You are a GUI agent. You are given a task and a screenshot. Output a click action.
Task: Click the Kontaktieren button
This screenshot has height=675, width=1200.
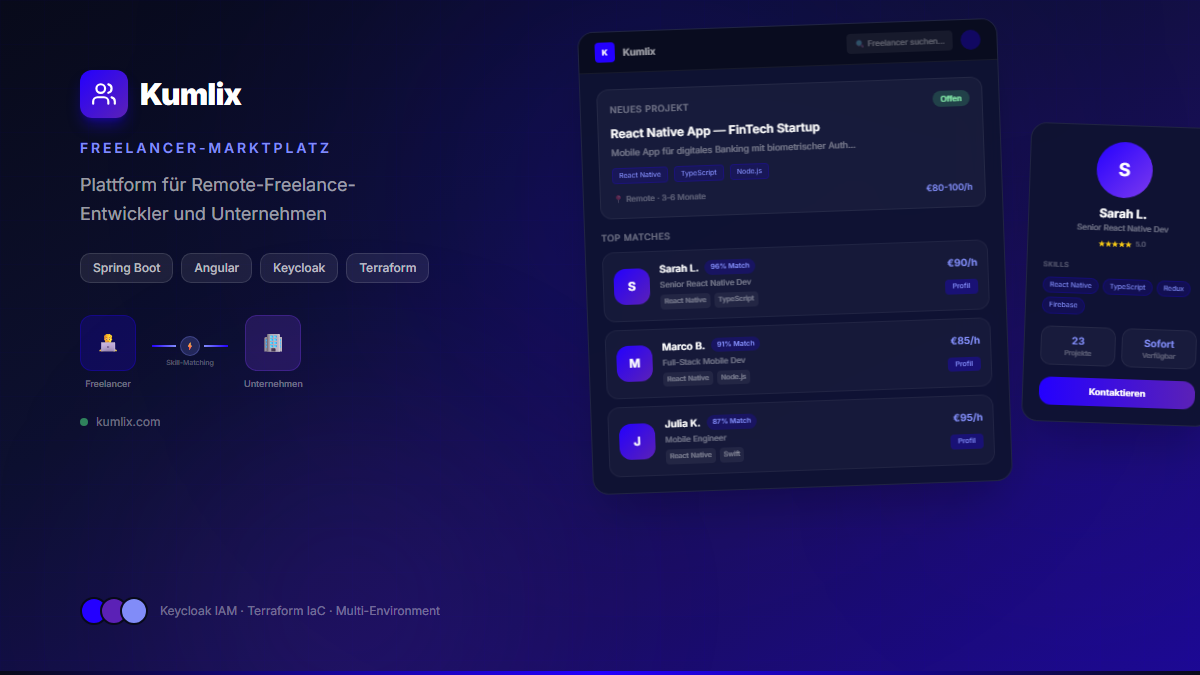[x=1117, y=393]
